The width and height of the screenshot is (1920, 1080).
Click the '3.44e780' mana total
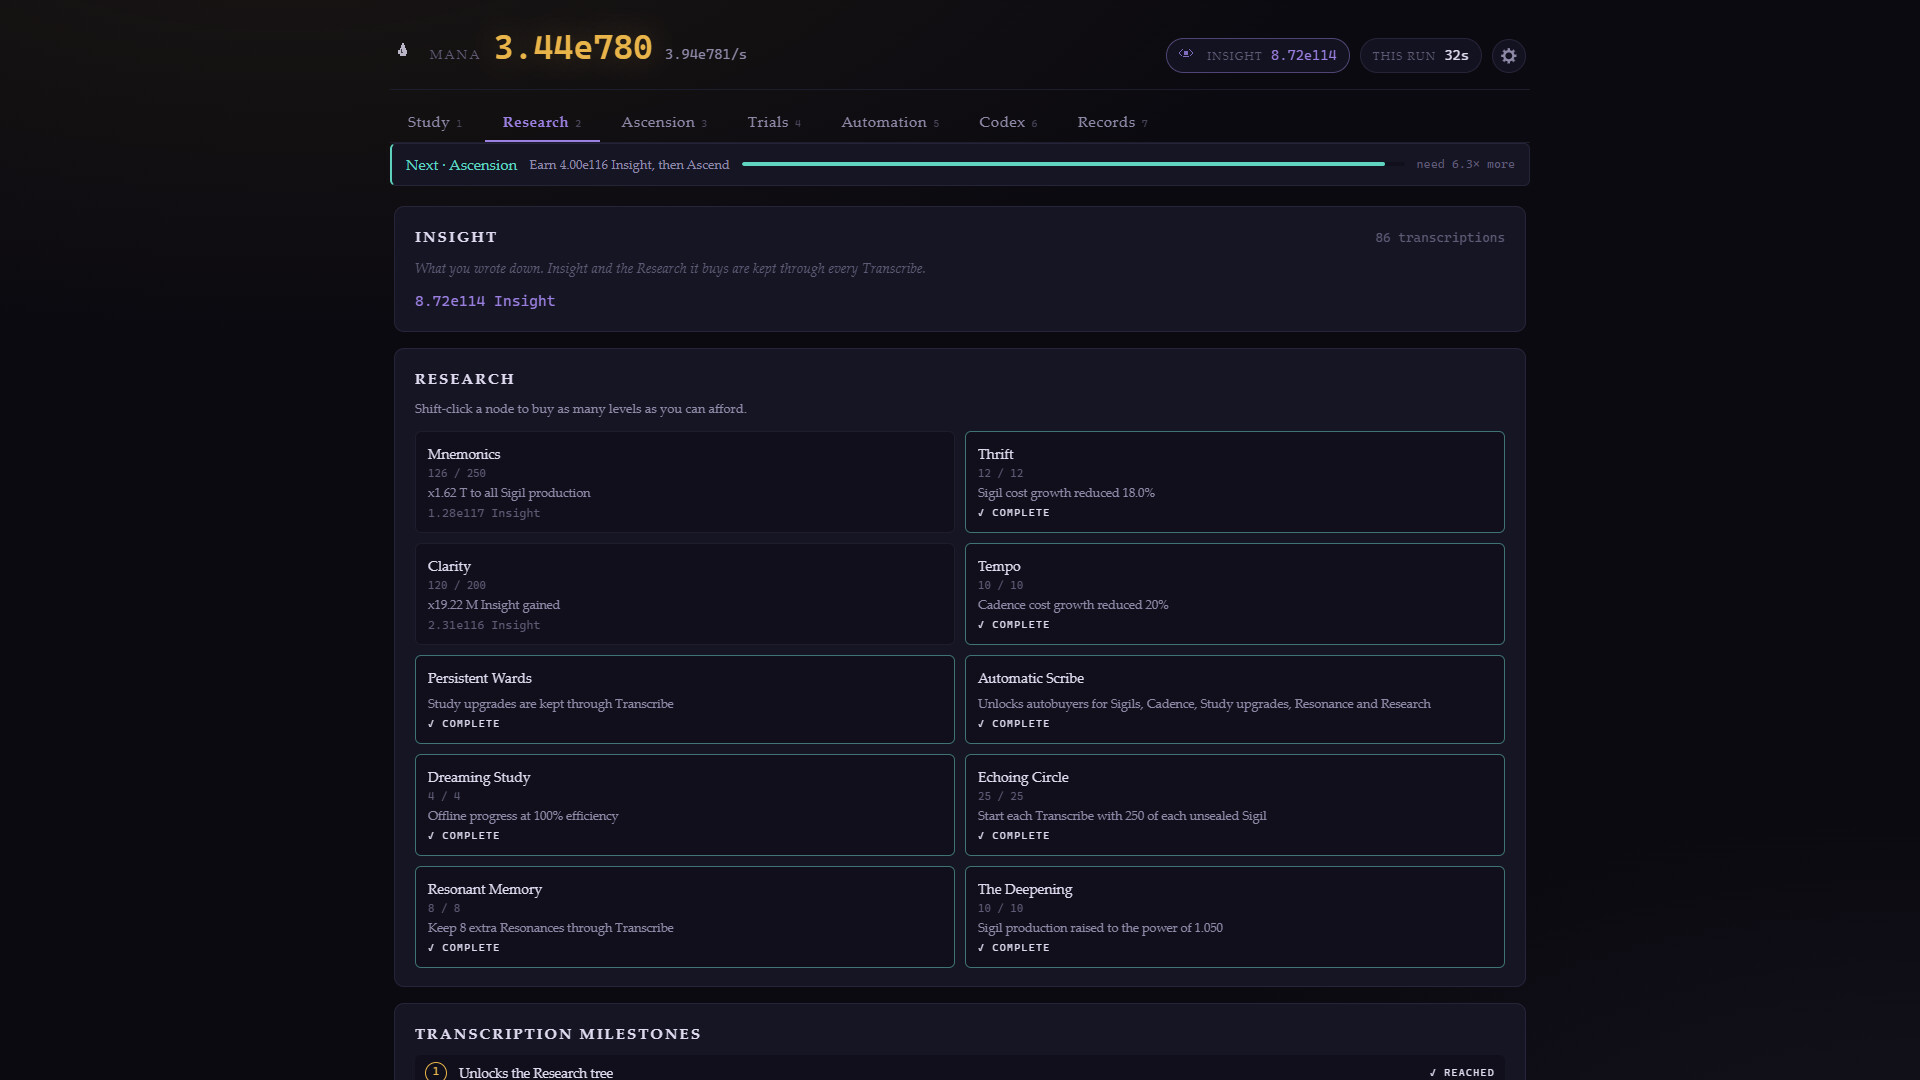click(573, 48)
